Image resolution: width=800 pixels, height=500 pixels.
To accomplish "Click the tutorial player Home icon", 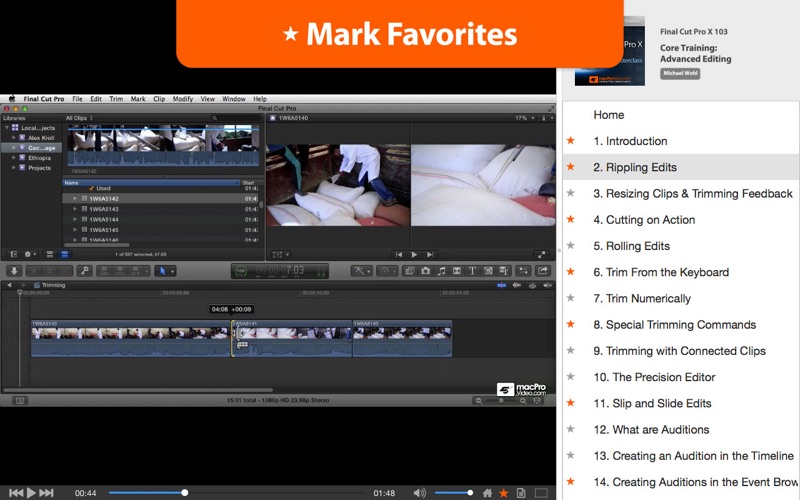I will [487, 493].
